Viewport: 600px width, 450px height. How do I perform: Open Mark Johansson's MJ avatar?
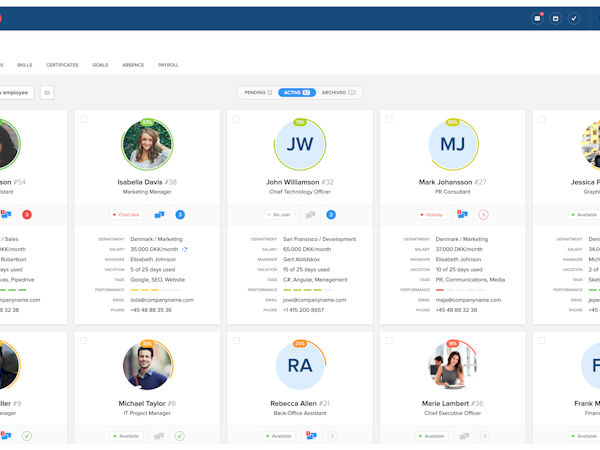[x=453, y=145]
